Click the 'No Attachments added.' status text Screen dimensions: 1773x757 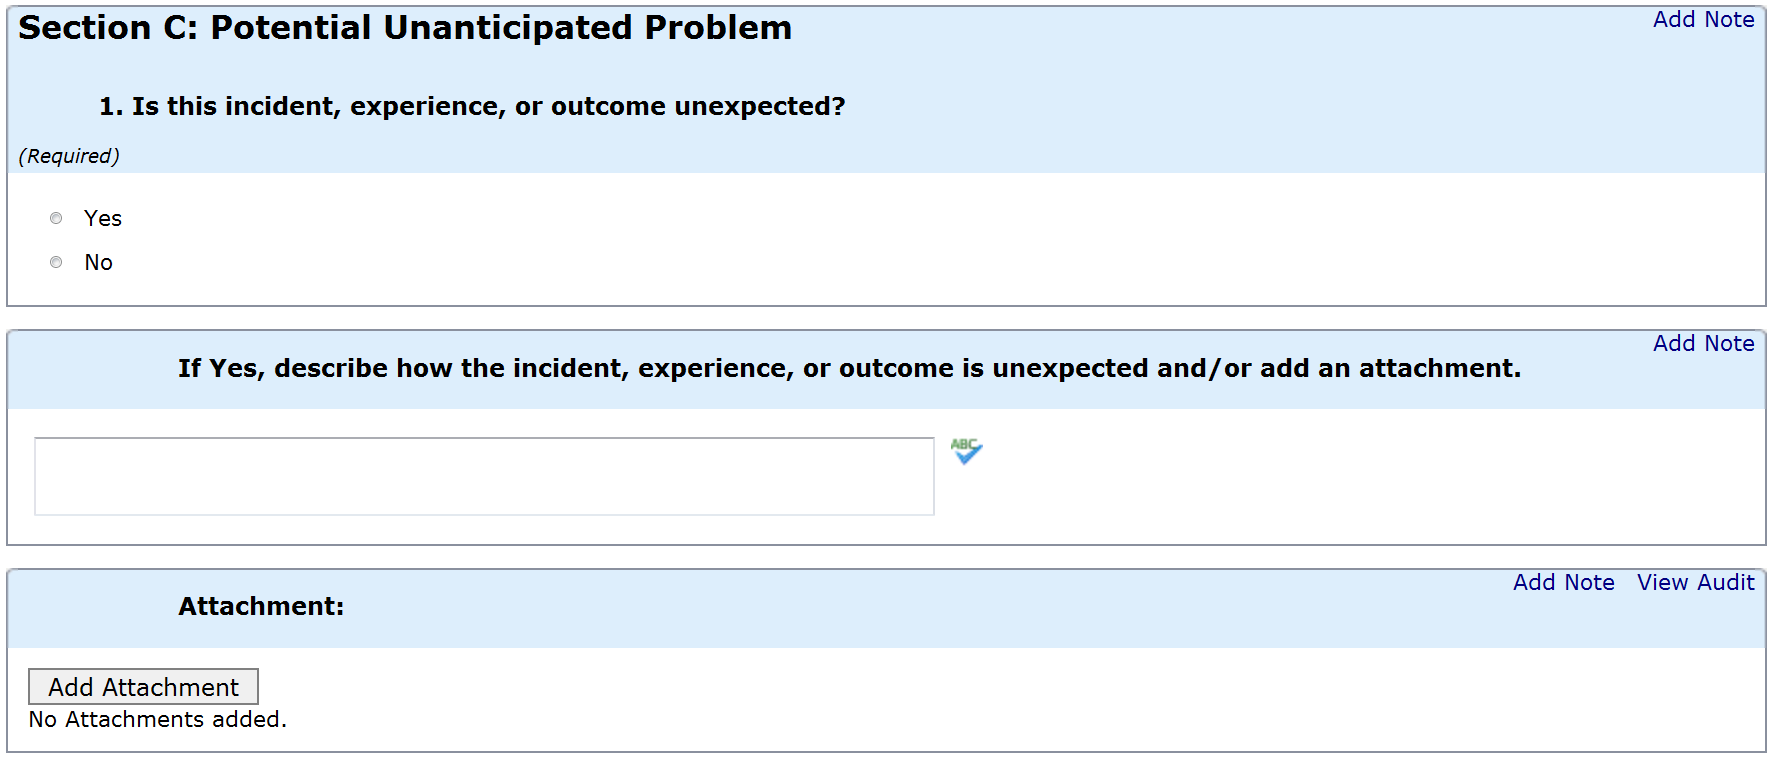158,720
